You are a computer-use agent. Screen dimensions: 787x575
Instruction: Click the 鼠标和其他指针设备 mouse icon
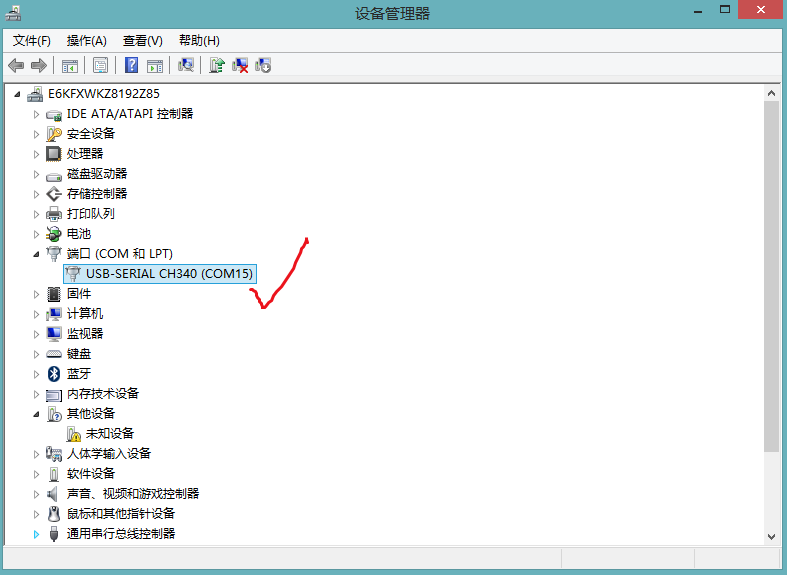coord(54,514)
